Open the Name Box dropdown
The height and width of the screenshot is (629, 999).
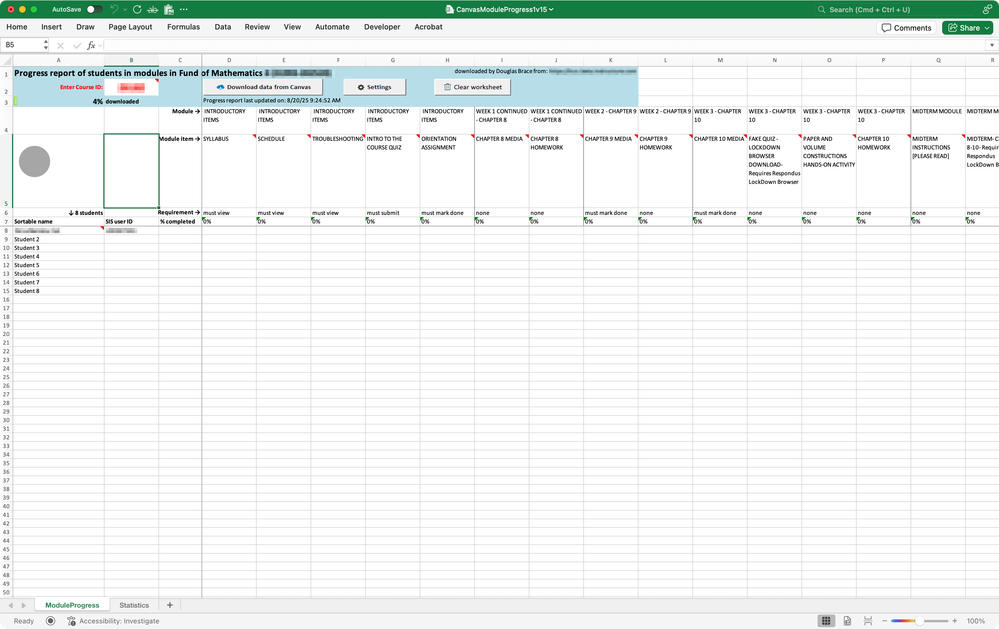tap(45, 45)
